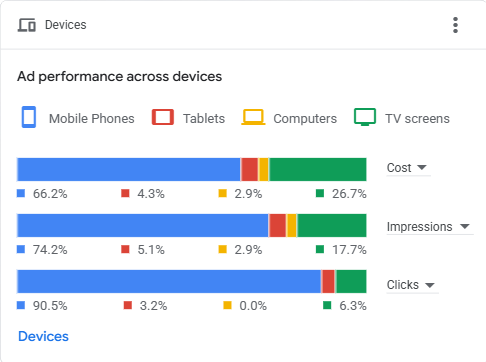Open the blue Devices link at bottom
The width and height of the screenshot is (486, 362).
tap(43, 336)
